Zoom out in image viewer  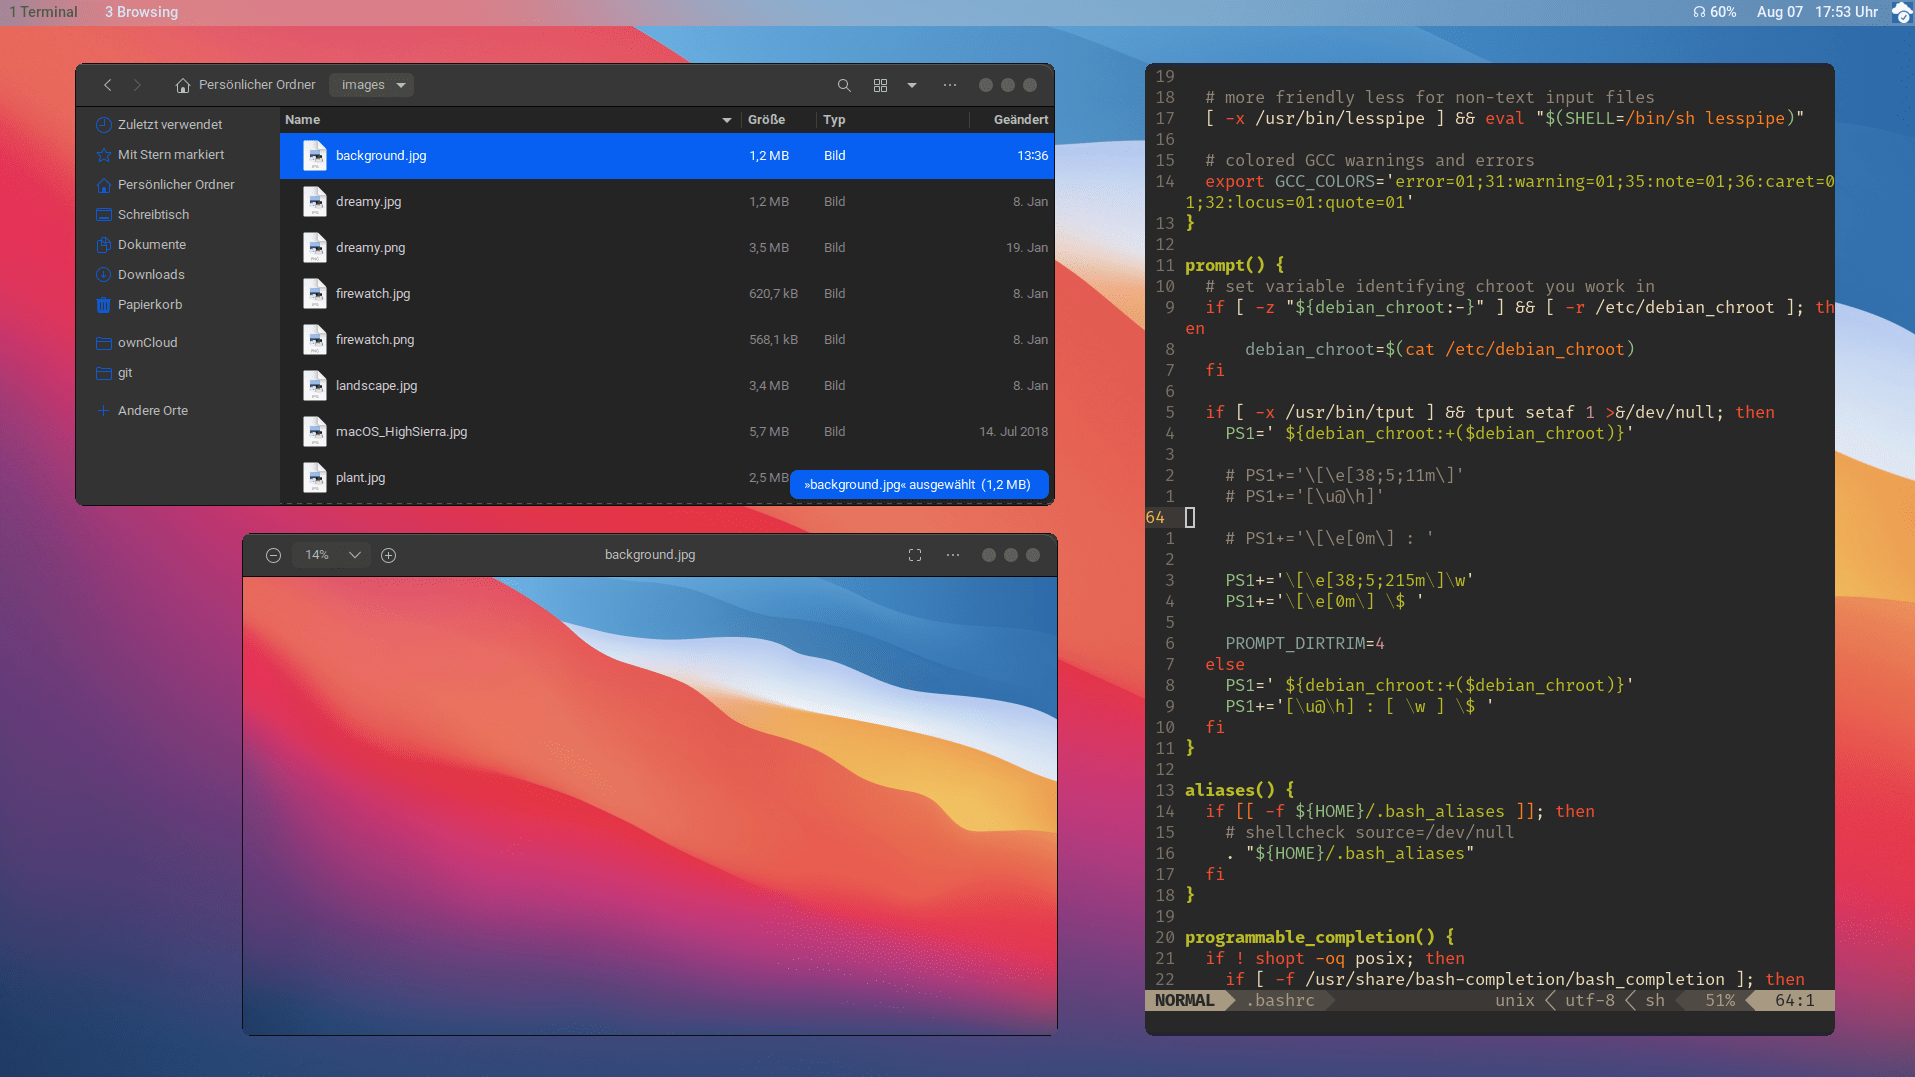[273, 555]
